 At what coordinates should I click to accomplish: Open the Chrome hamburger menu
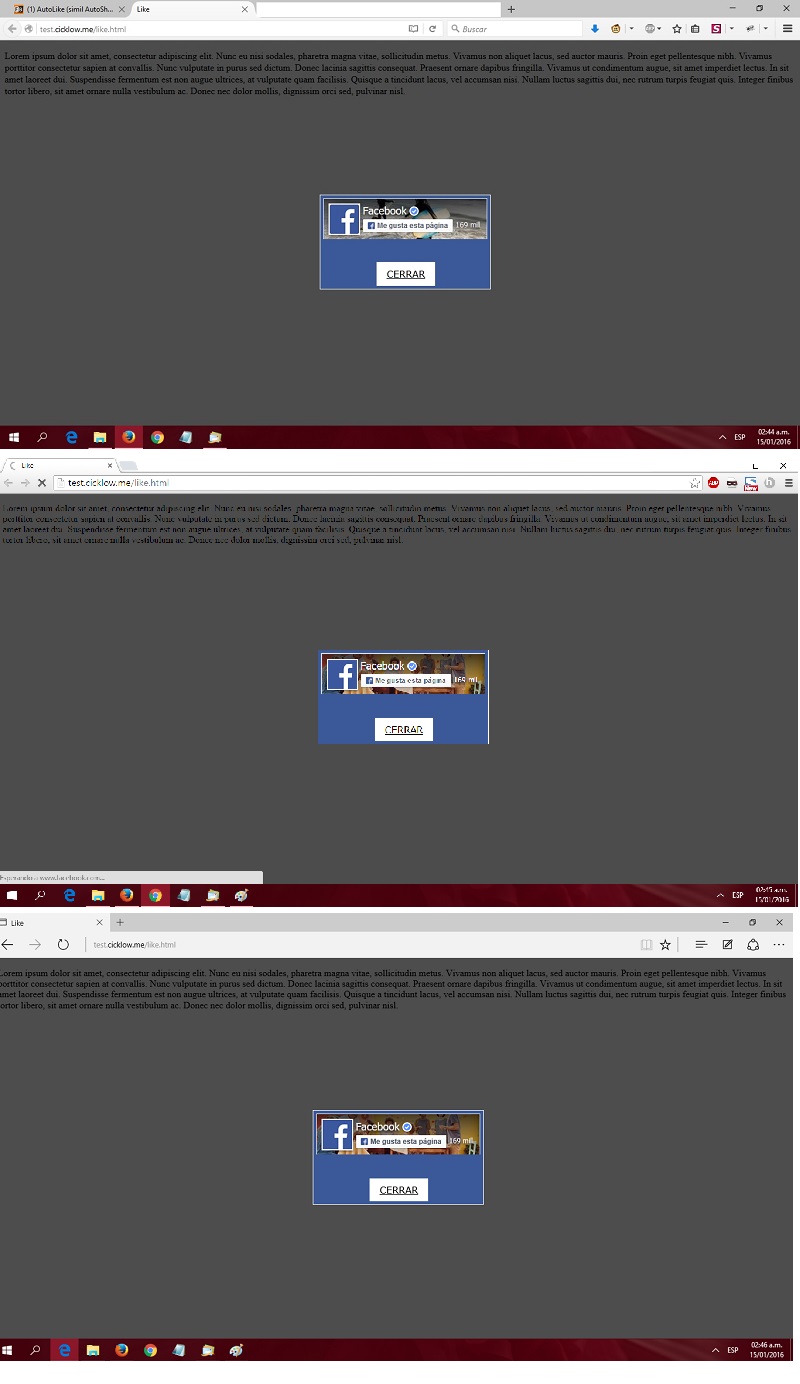[789, 483]
